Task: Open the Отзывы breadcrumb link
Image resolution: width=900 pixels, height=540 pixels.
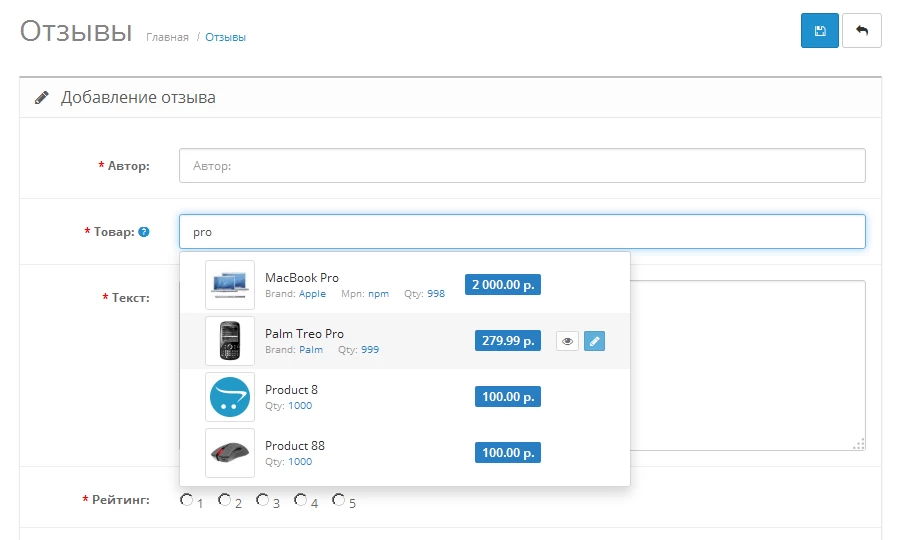Action: [x=225, y=37]
